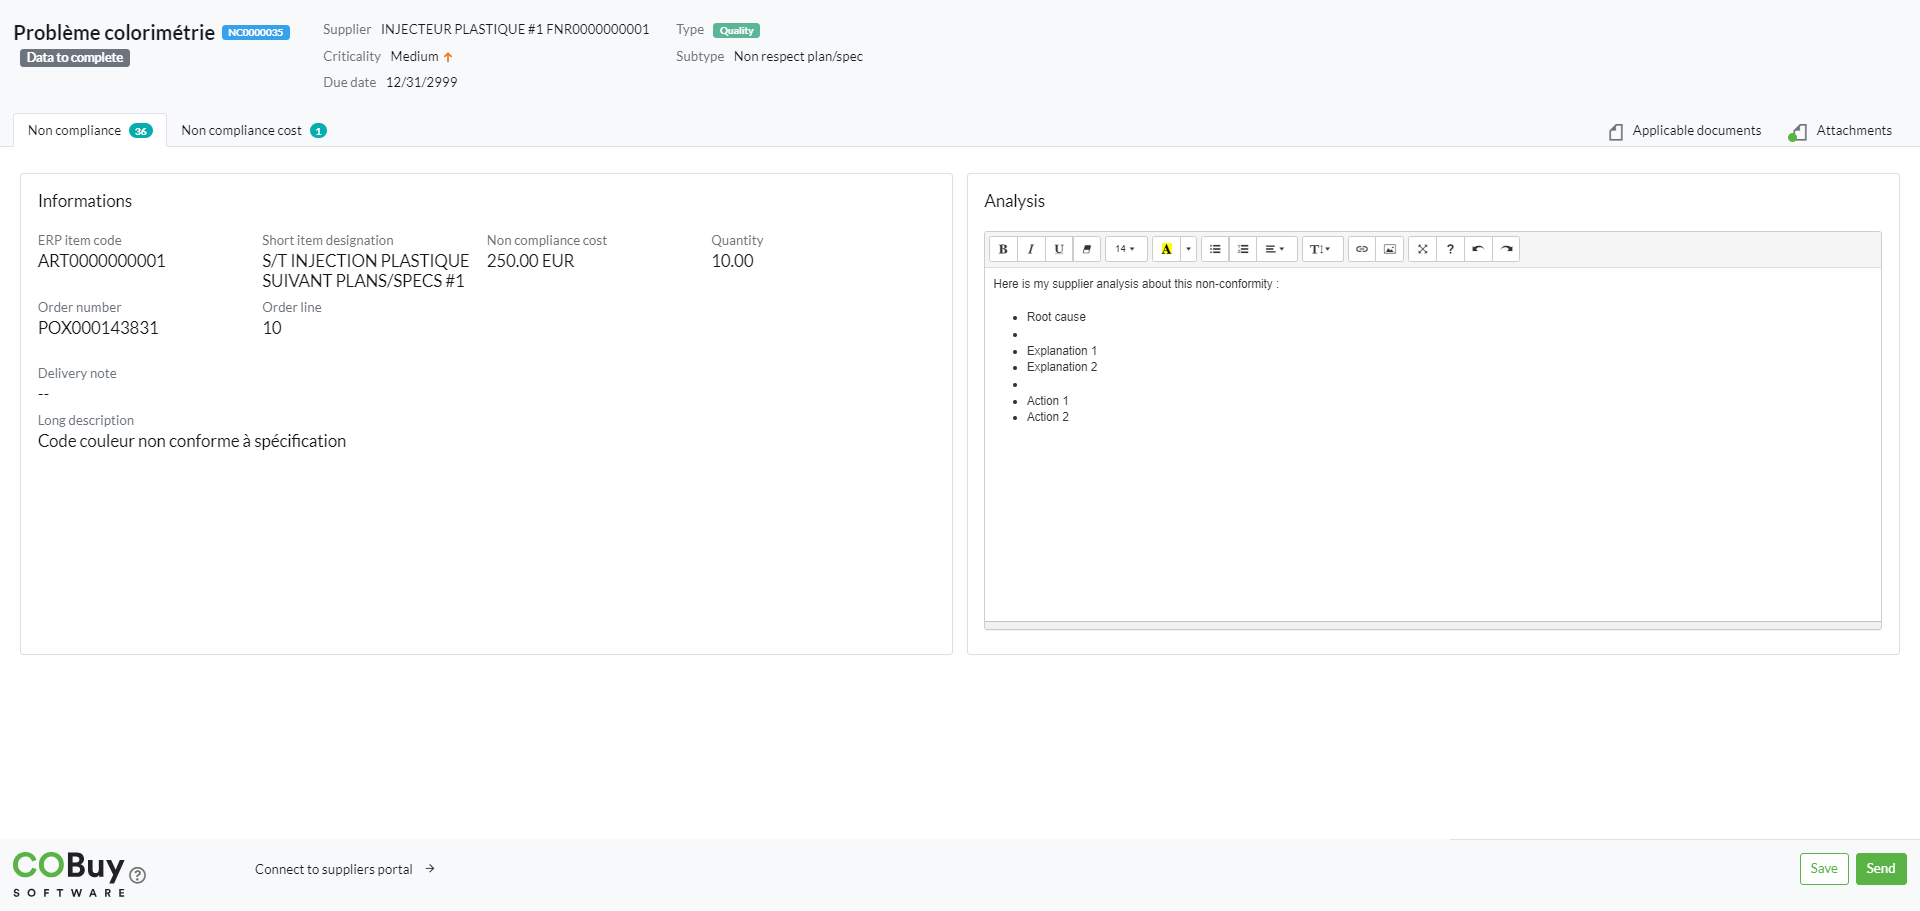This screenshot has width=1920, height=911.
Task: Open the Attachments section
Action: [x=1841, y=131]
